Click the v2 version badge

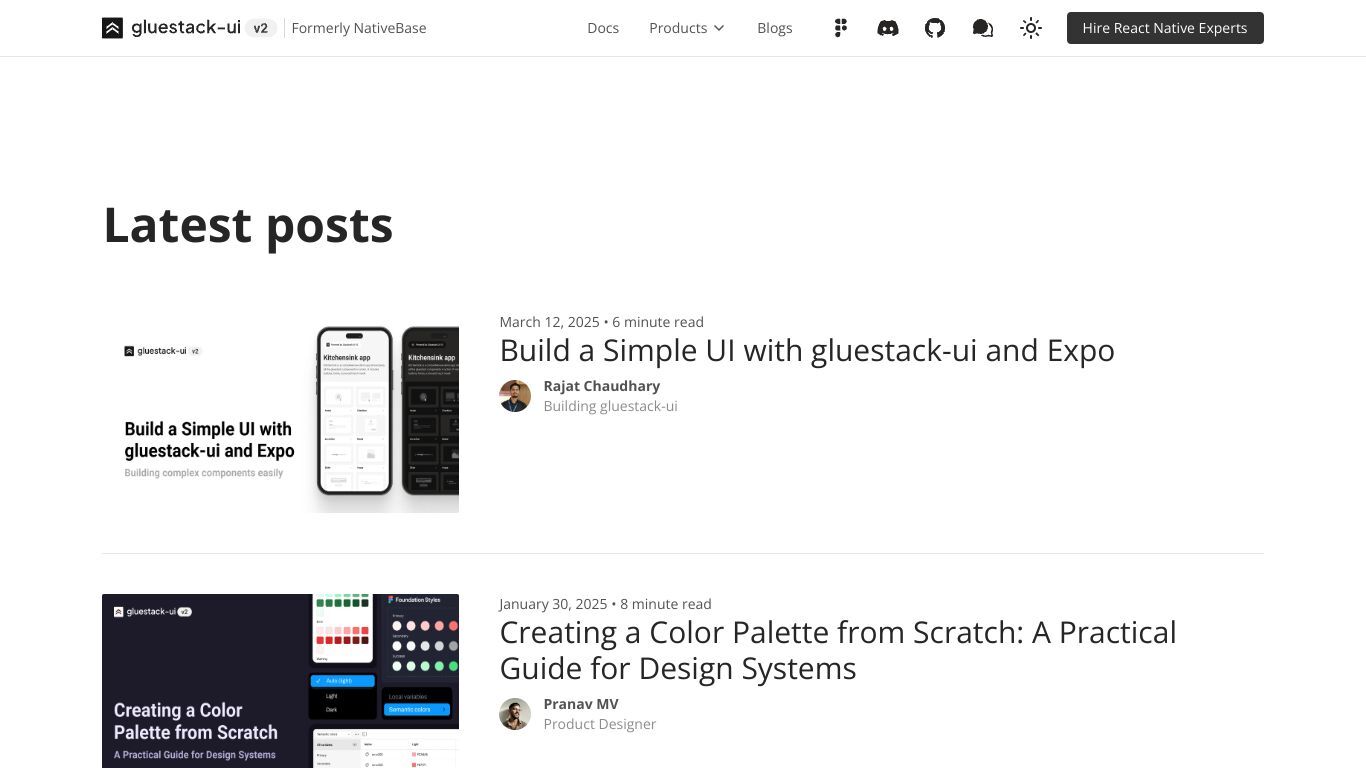(261, 28)
